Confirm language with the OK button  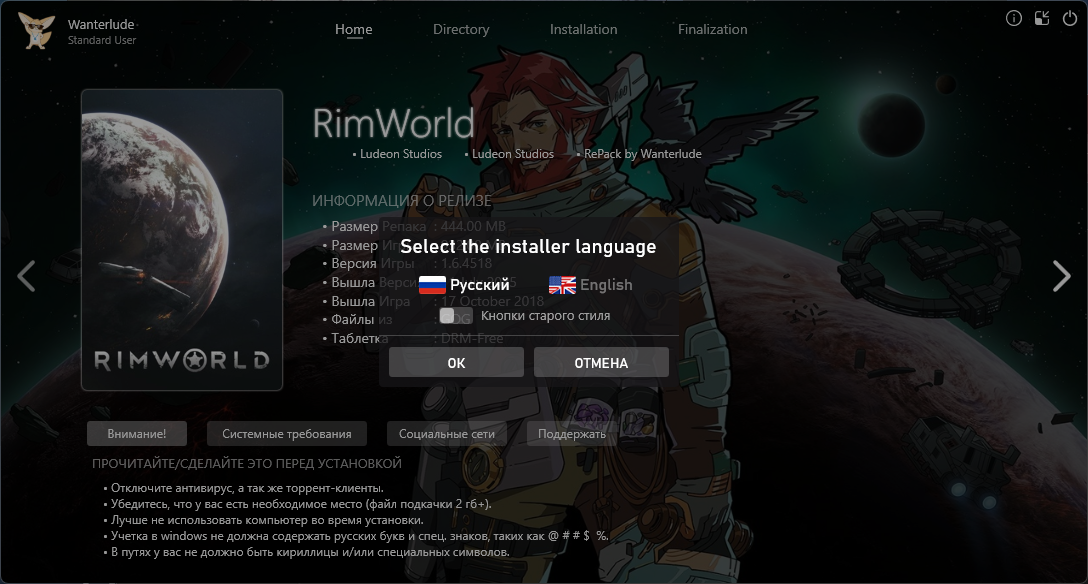point(456,363)
